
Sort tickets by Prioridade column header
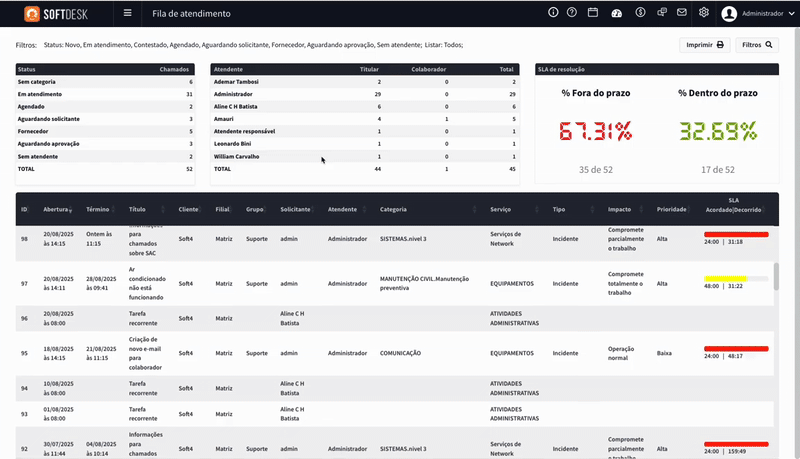pos(671,210)
